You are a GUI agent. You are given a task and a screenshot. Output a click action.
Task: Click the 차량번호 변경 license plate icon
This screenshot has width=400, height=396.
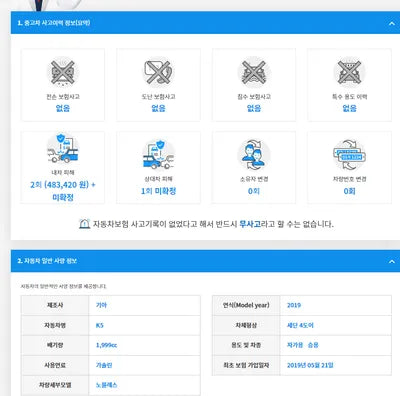pyautogui.click(x=349, y=155)
